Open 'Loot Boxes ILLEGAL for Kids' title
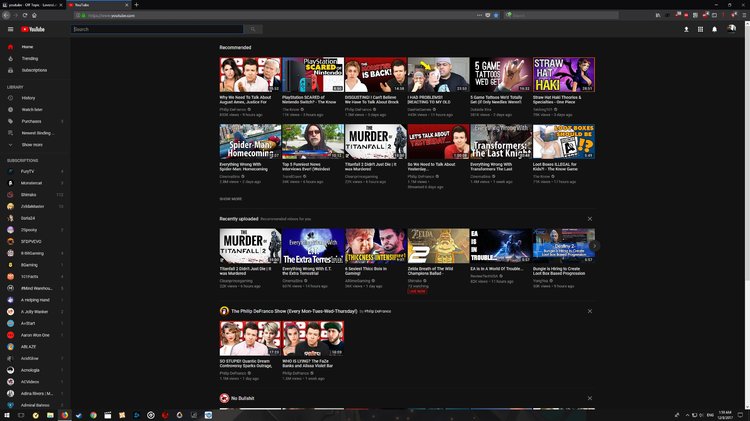Viewport: 750px width, 421px height. coord(556,166)
